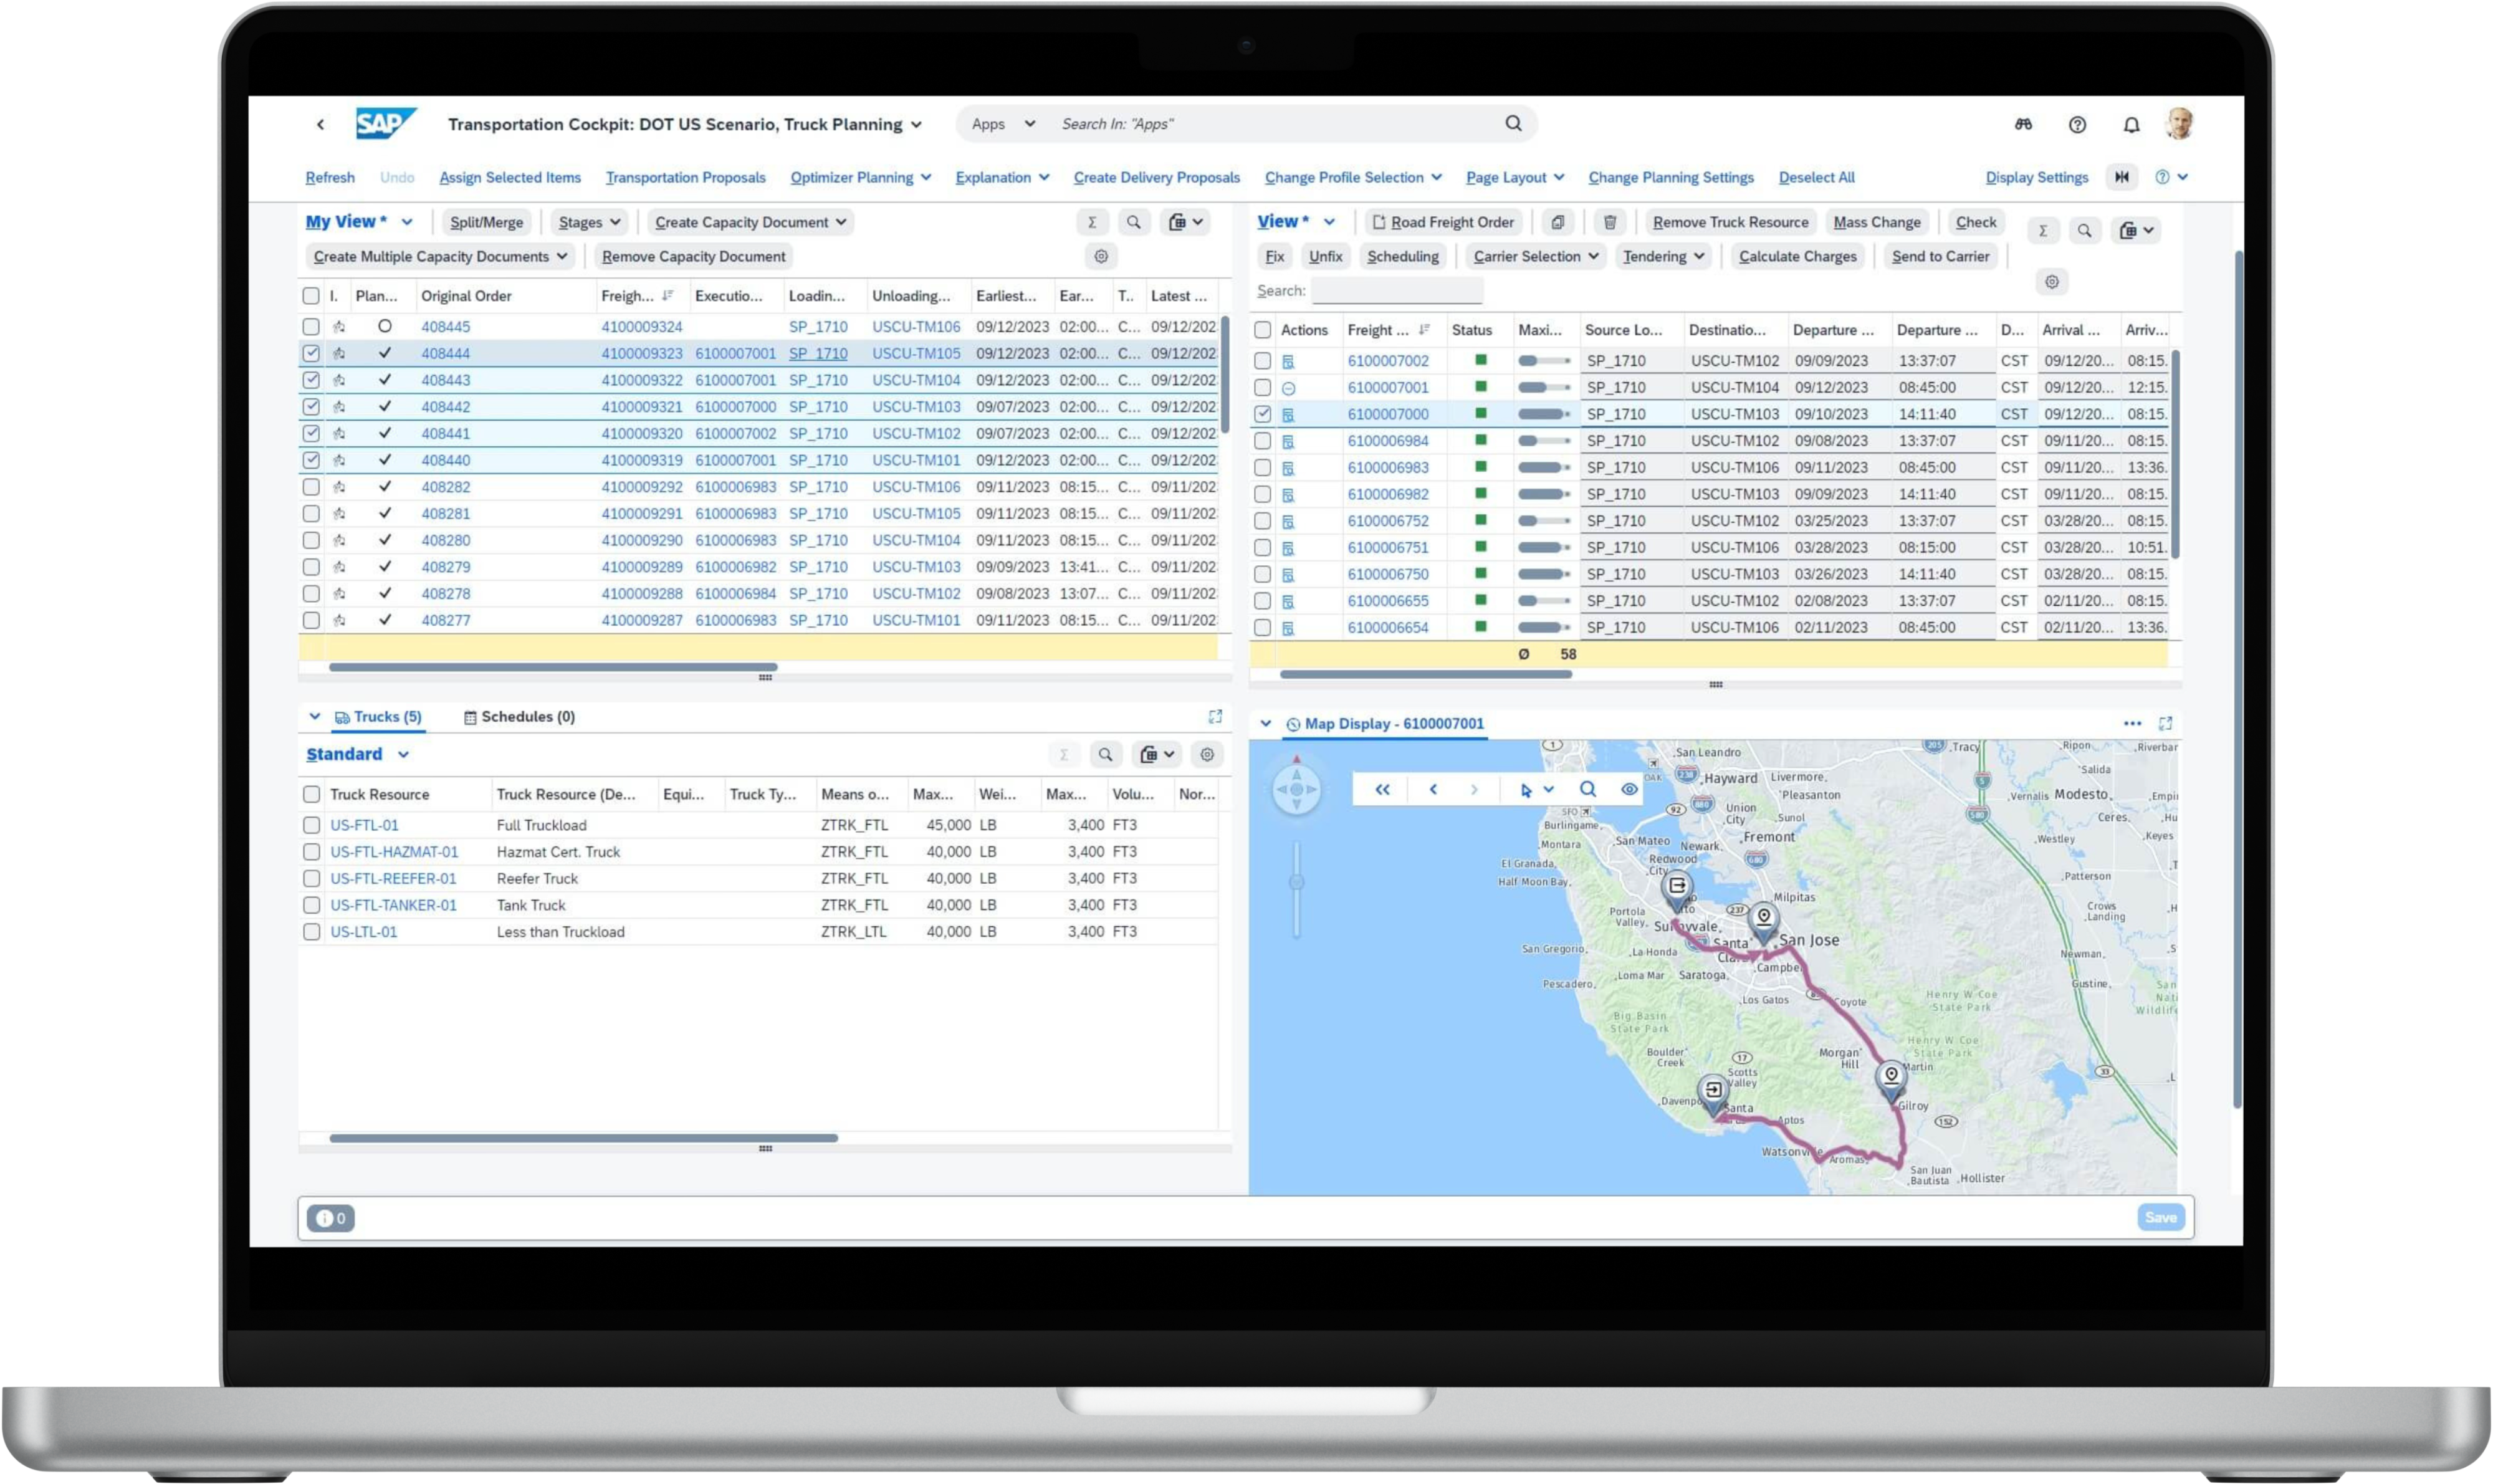Open freight order link 6100006984

(x=1387, y=441)
